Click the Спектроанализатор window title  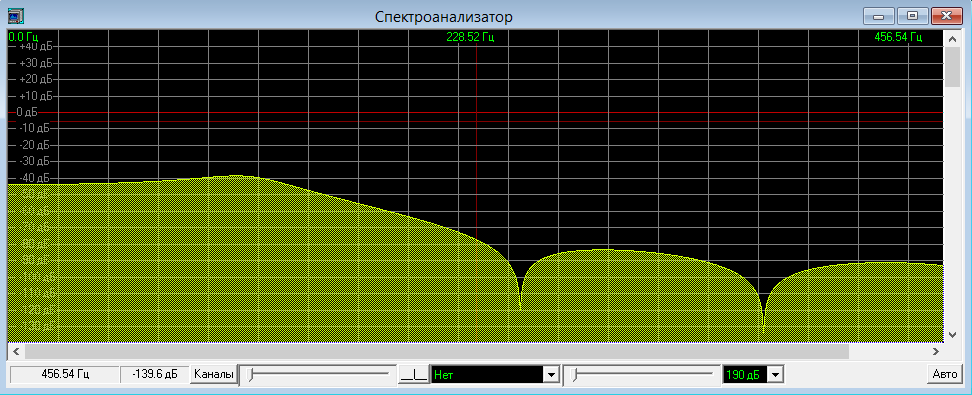[444, 17]
